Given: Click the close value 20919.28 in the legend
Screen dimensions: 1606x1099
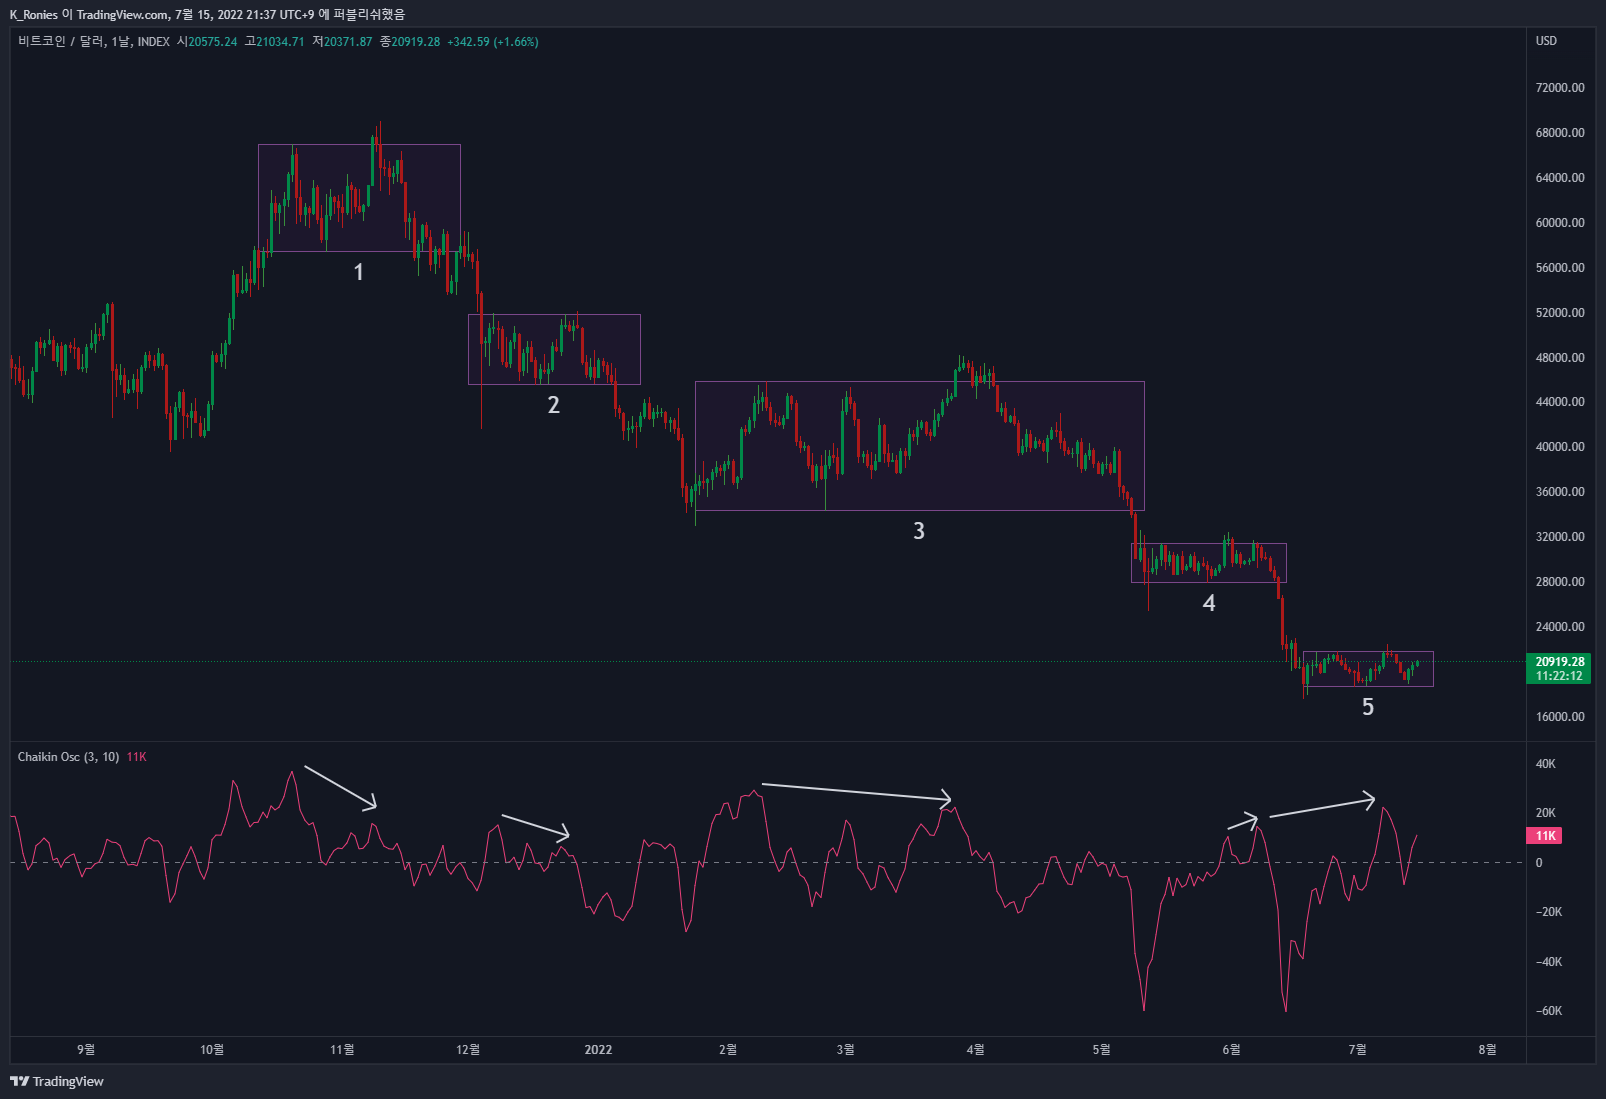Looking at the screenshot, I should tap(415, 42).
